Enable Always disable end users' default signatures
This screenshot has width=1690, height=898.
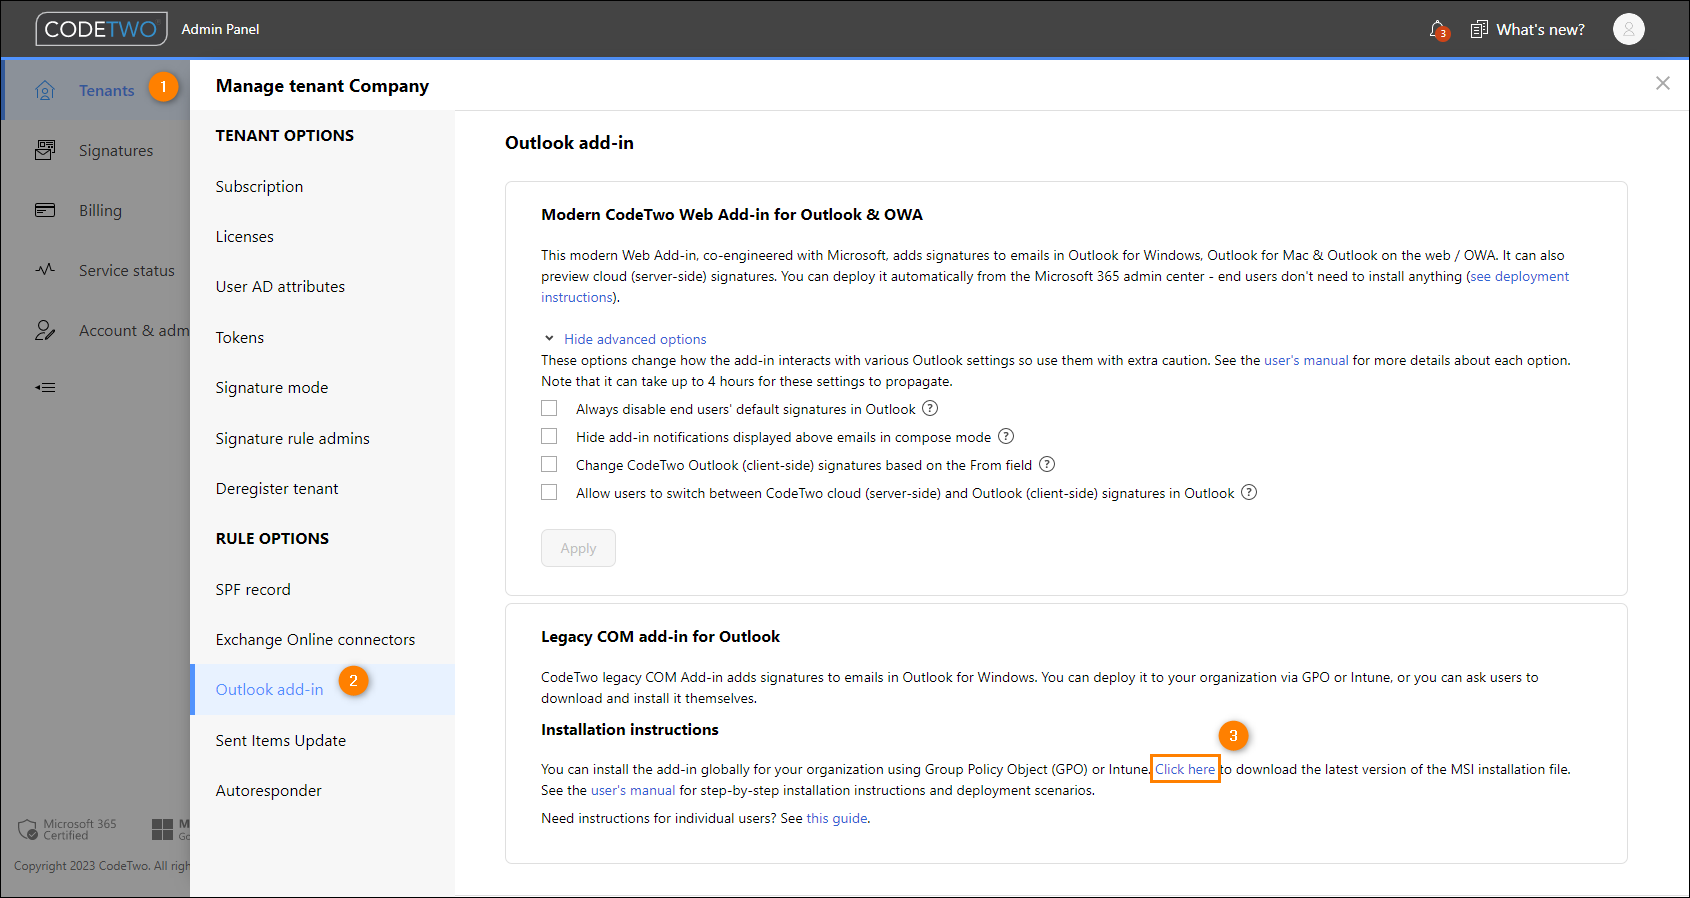pos(549,408)
